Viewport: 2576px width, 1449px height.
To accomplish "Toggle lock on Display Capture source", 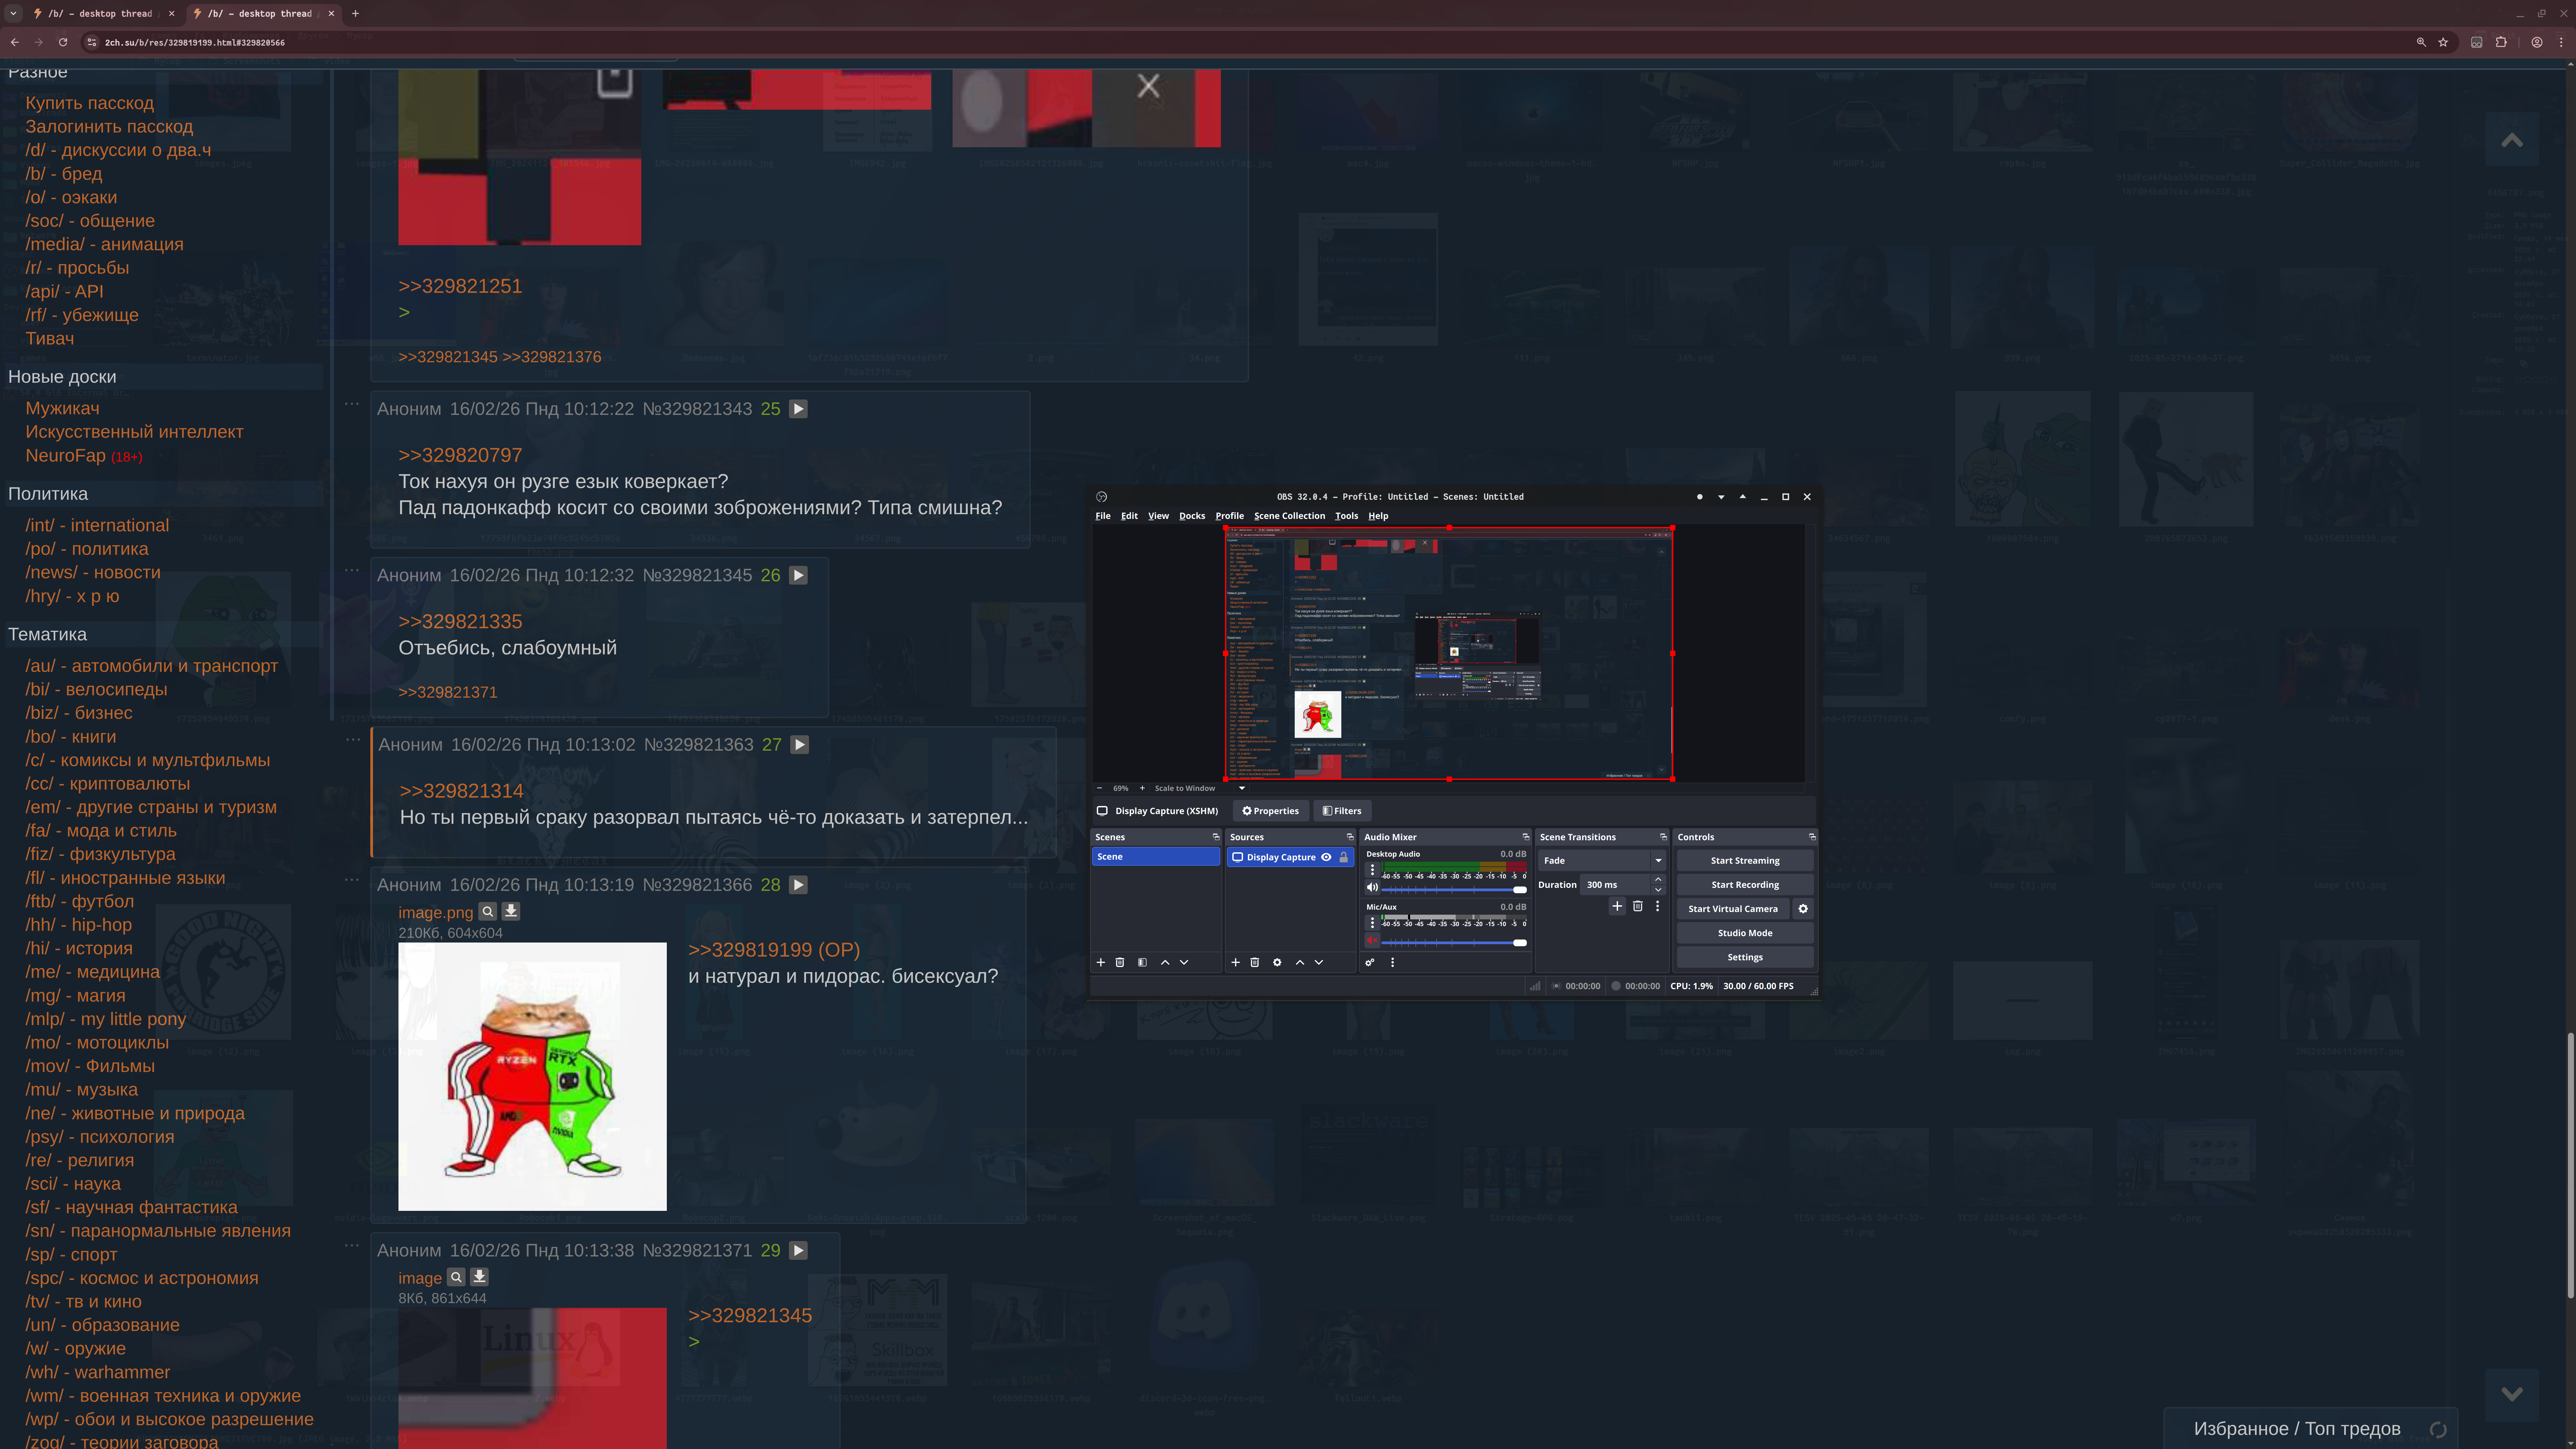I will point(1344,857).
